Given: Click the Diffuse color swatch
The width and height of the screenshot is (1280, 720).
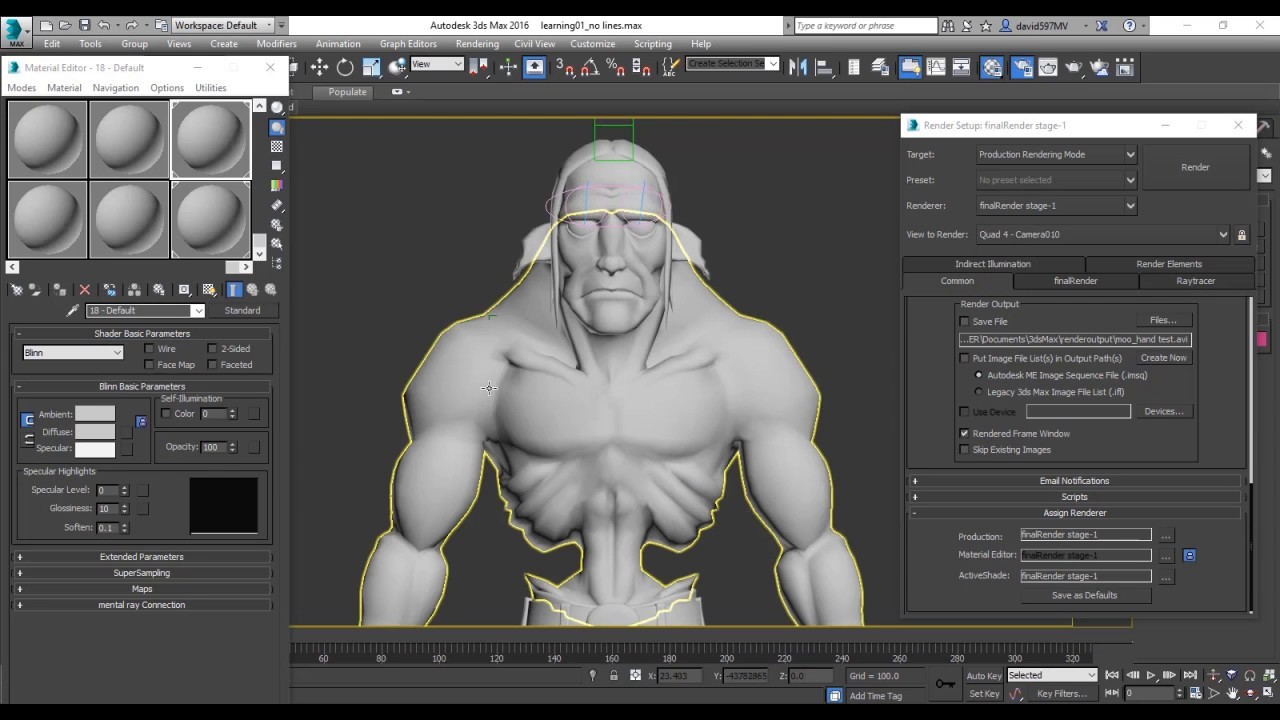Looking at the screenshot, I should pos(95,431).
